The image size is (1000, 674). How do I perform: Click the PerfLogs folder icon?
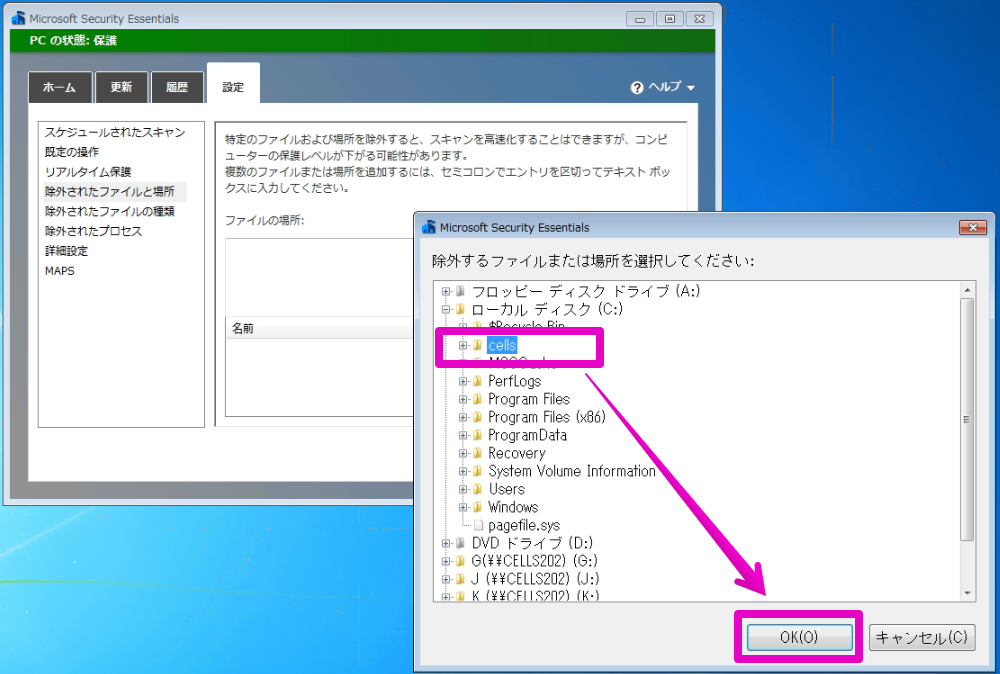(x=477, y=381)
